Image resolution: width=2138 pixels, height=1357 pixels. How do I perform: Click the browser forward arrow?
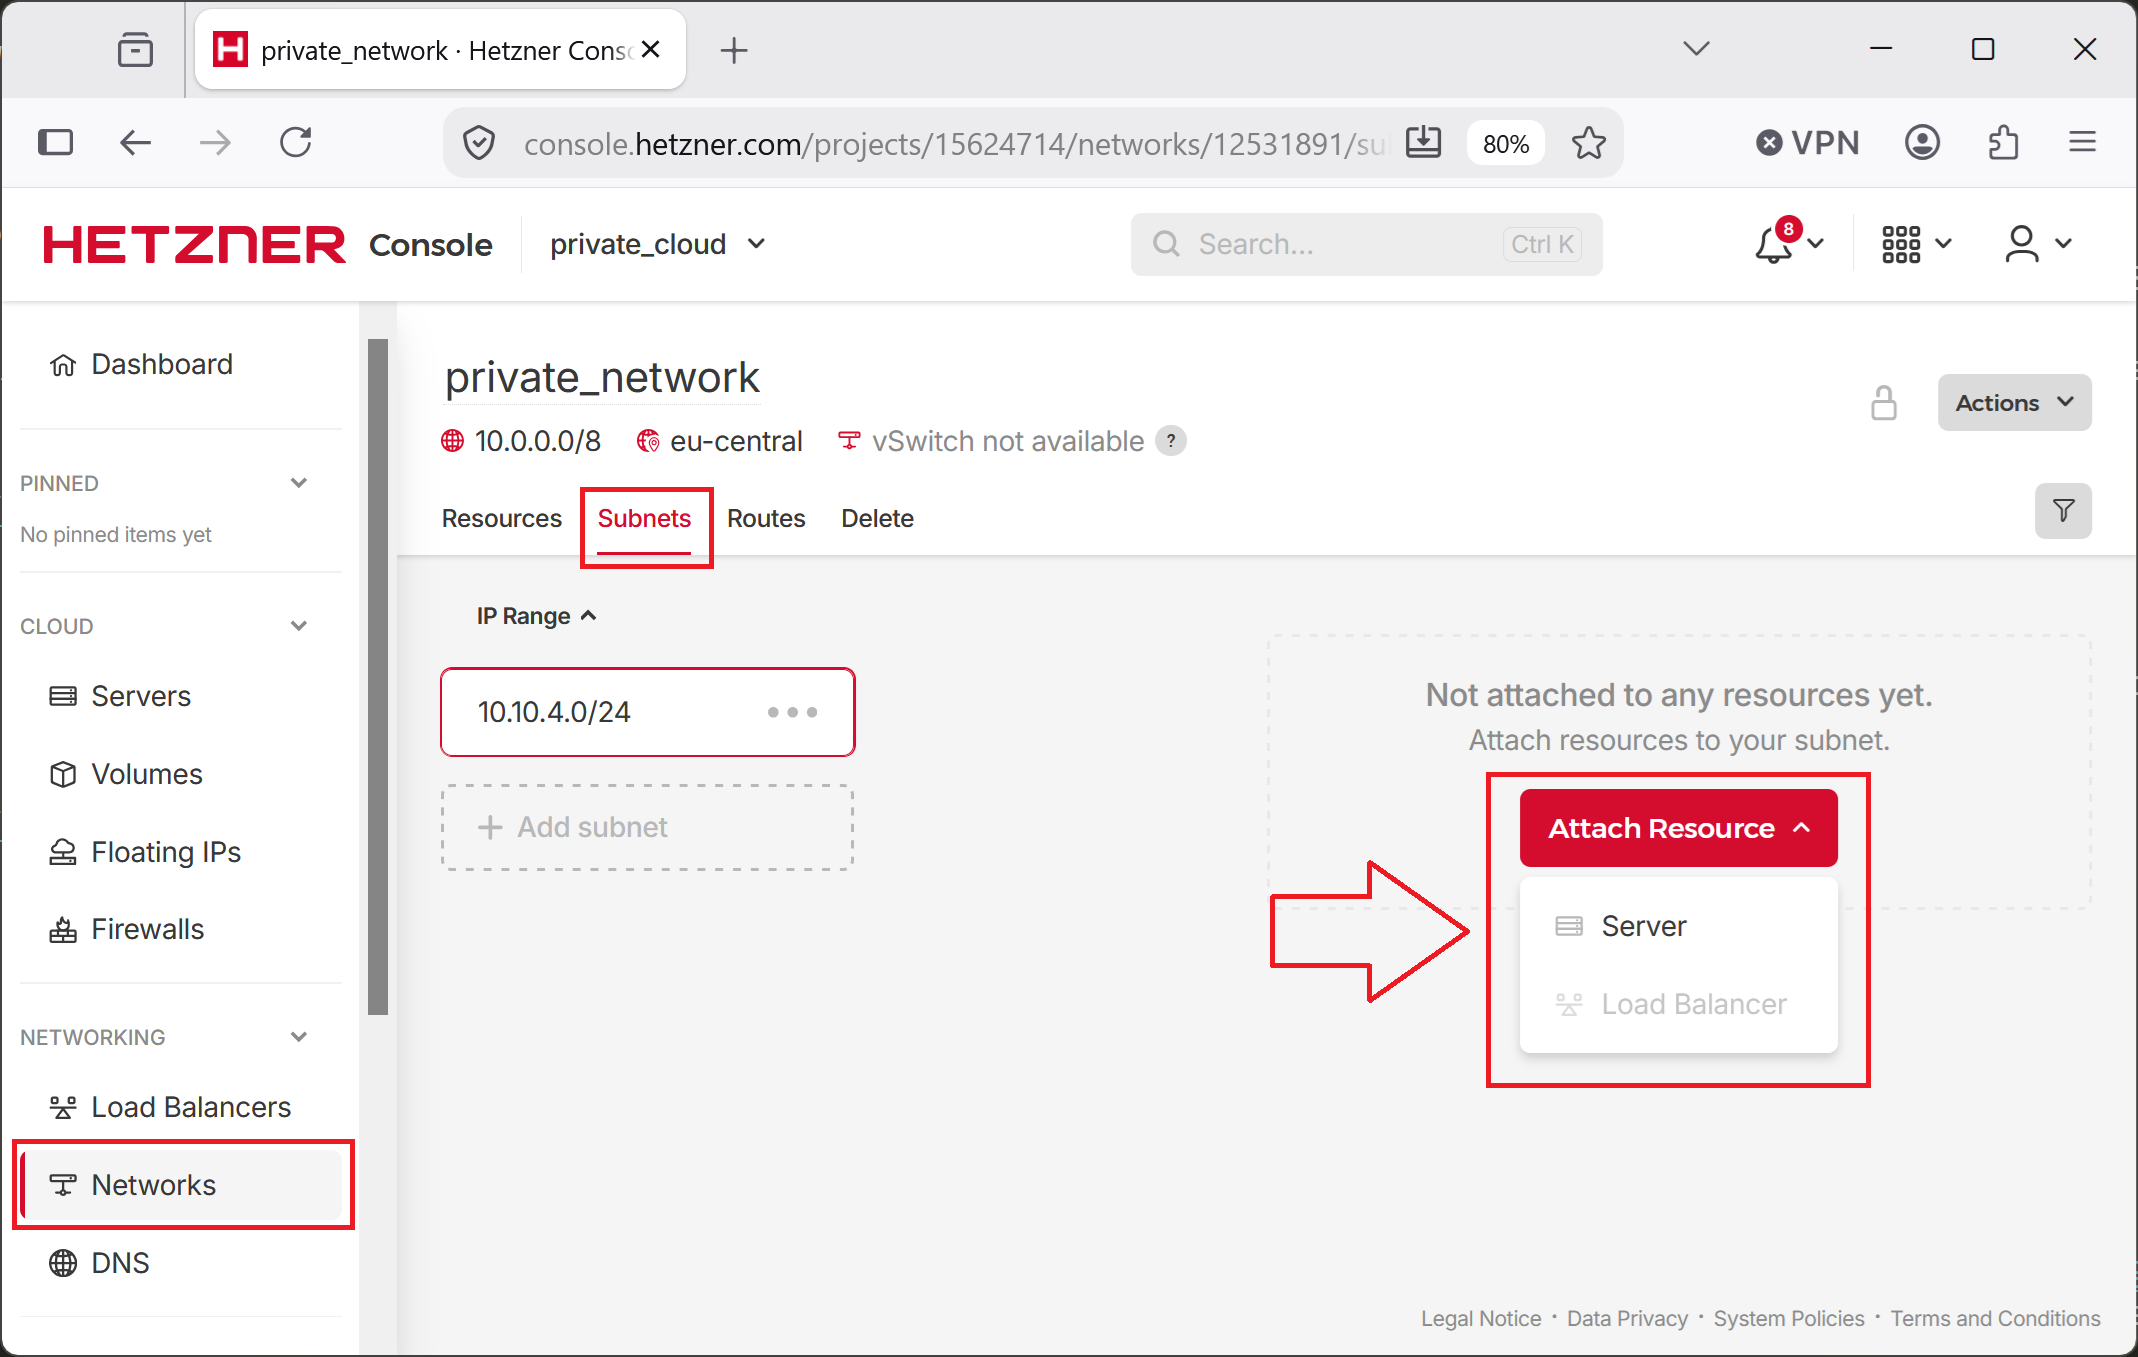point(214,143)
